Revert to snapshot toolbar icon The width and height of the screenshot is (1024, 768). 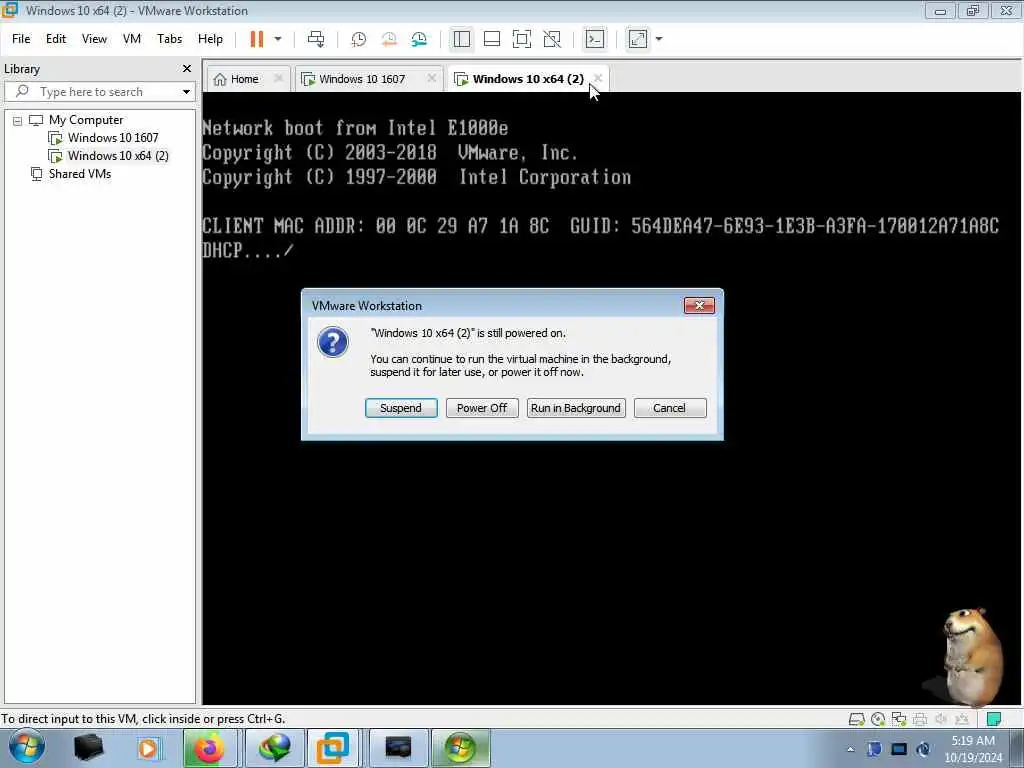(389, 39)
